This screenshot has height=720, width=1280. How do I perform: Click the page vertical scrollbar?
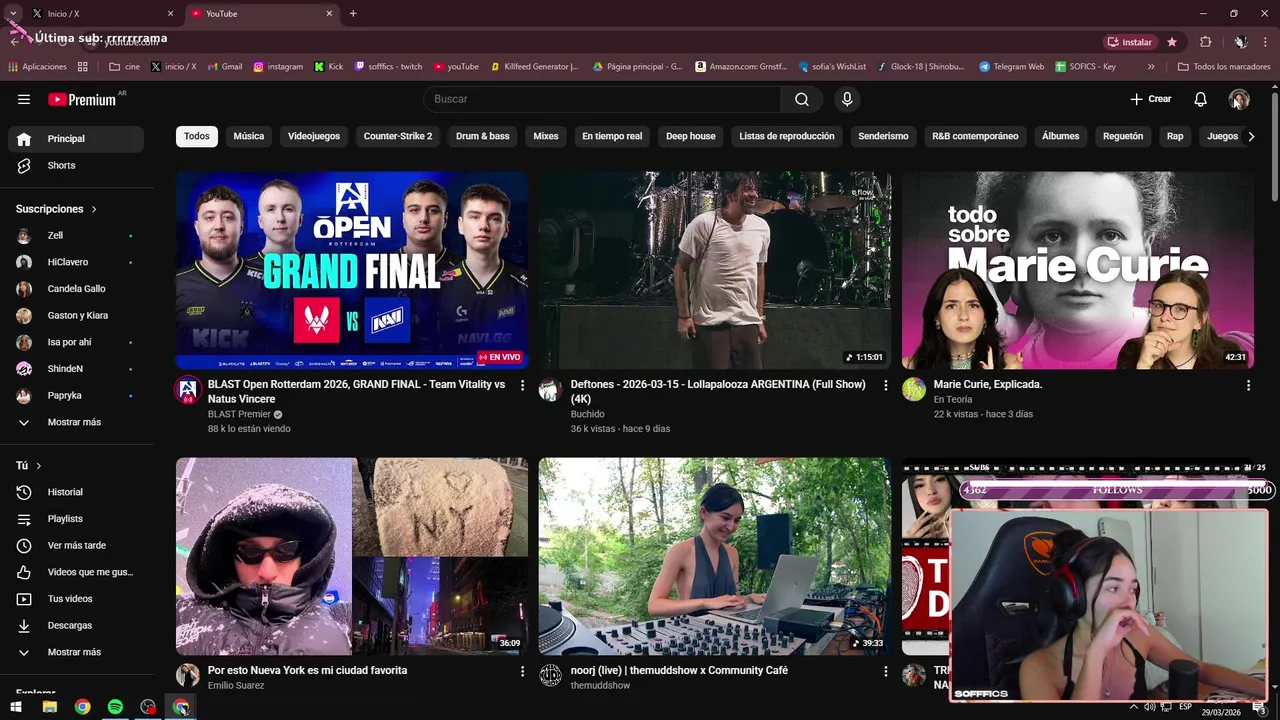tap(1274, 145)
